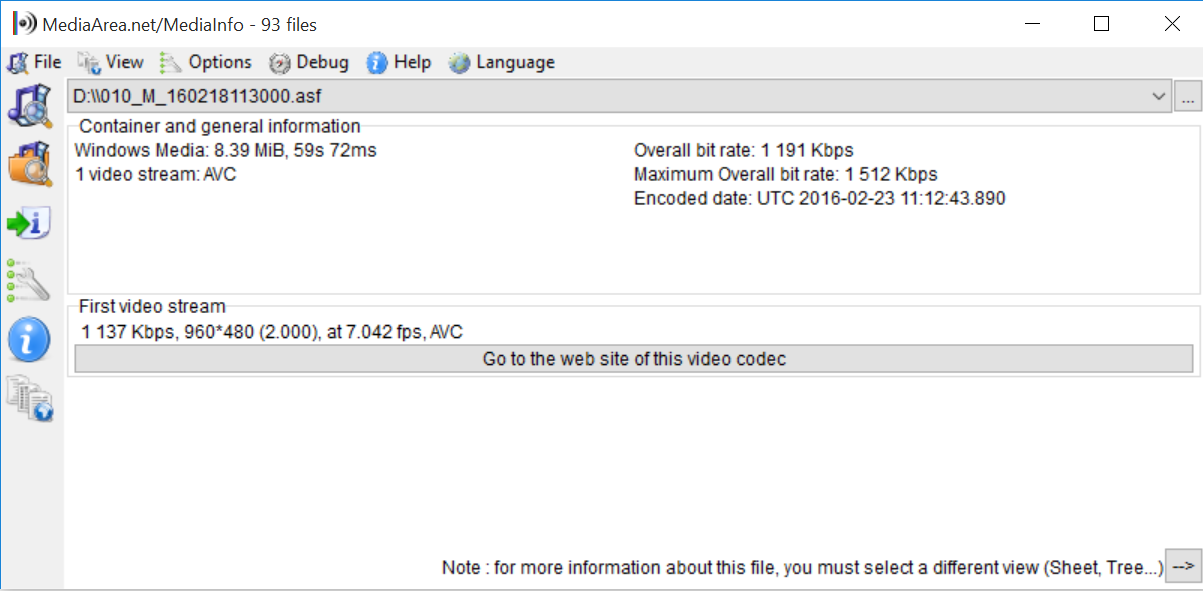Open the Language menu
Viewport: 1203px width, 591px height.
502,62
